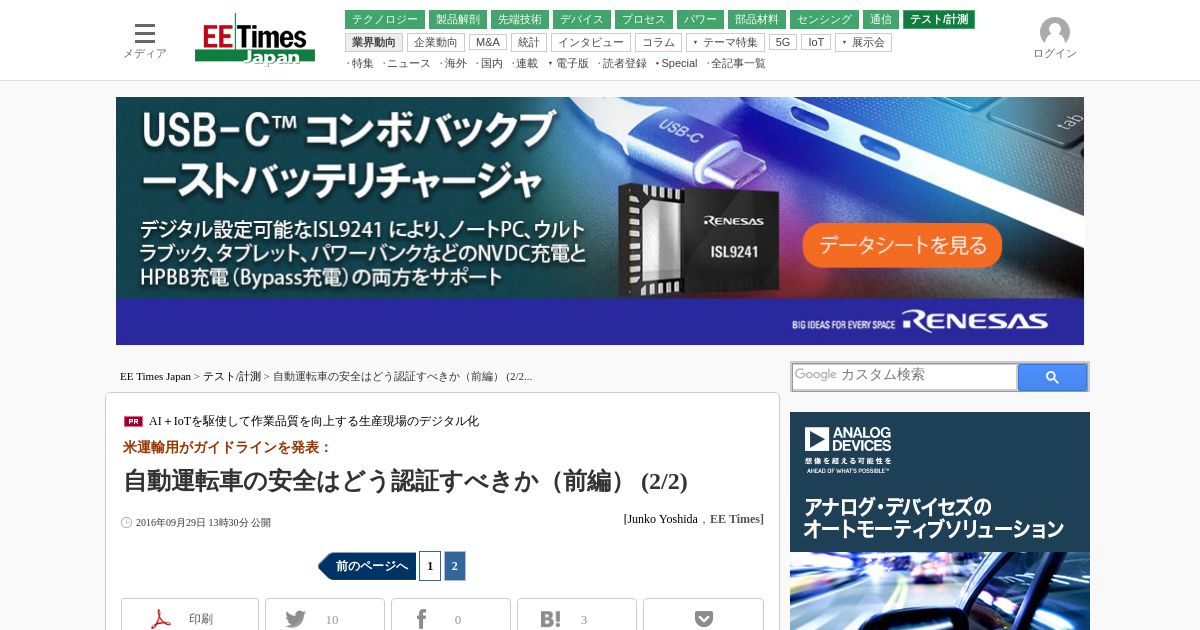
Task: Select the 業界動向 submenu item
Action: pyautogui.click(x=374, y=42)
